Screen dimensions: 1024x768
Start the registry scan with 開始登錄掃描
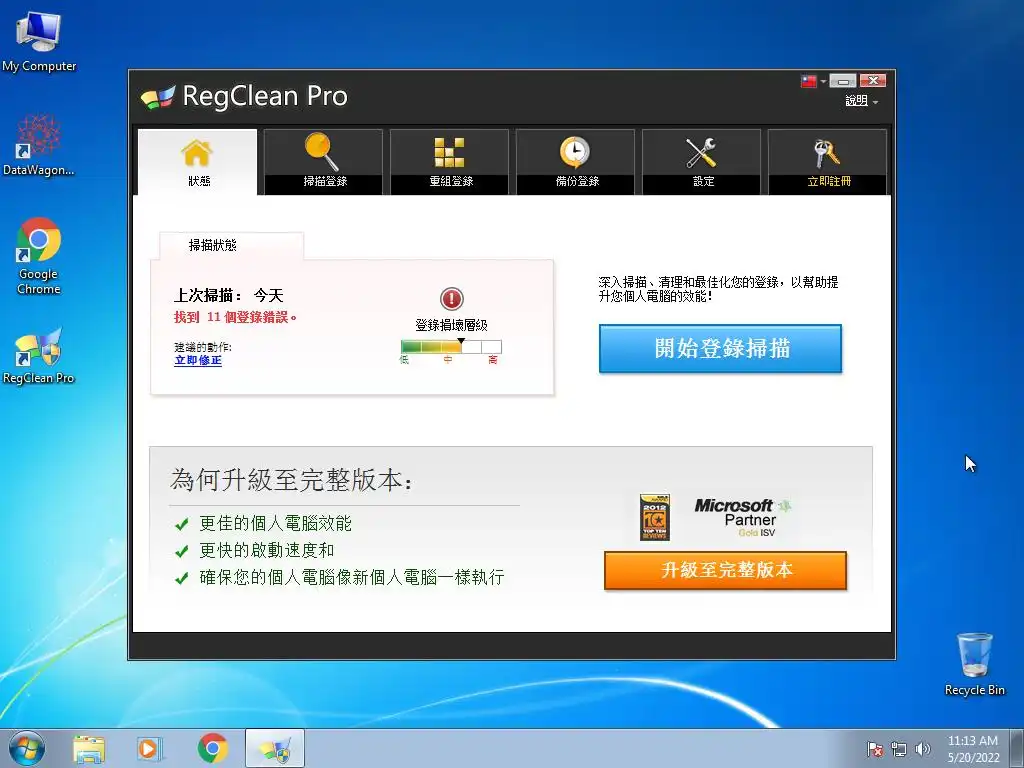pyautogui.click(x=720, y=348)
